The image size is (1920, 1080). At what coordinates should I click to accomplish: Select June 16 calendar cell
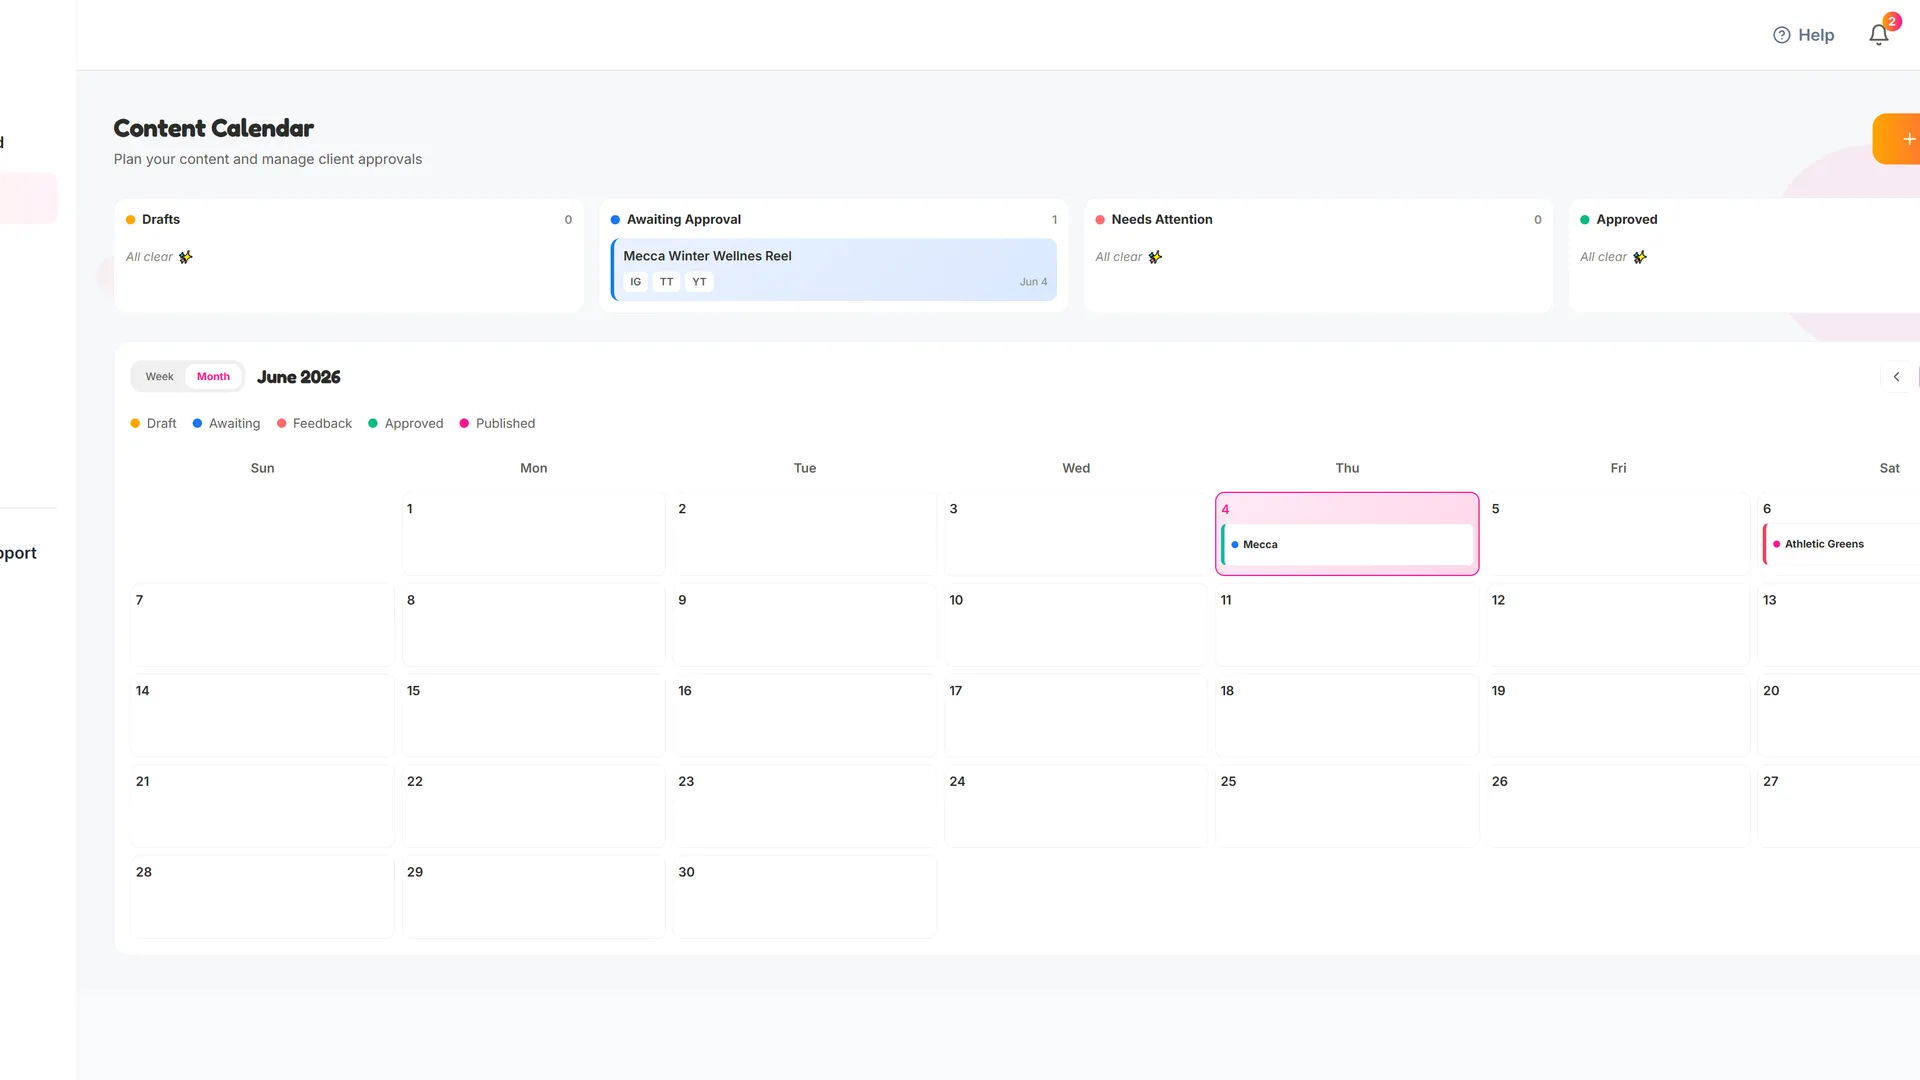pos(805,716)
